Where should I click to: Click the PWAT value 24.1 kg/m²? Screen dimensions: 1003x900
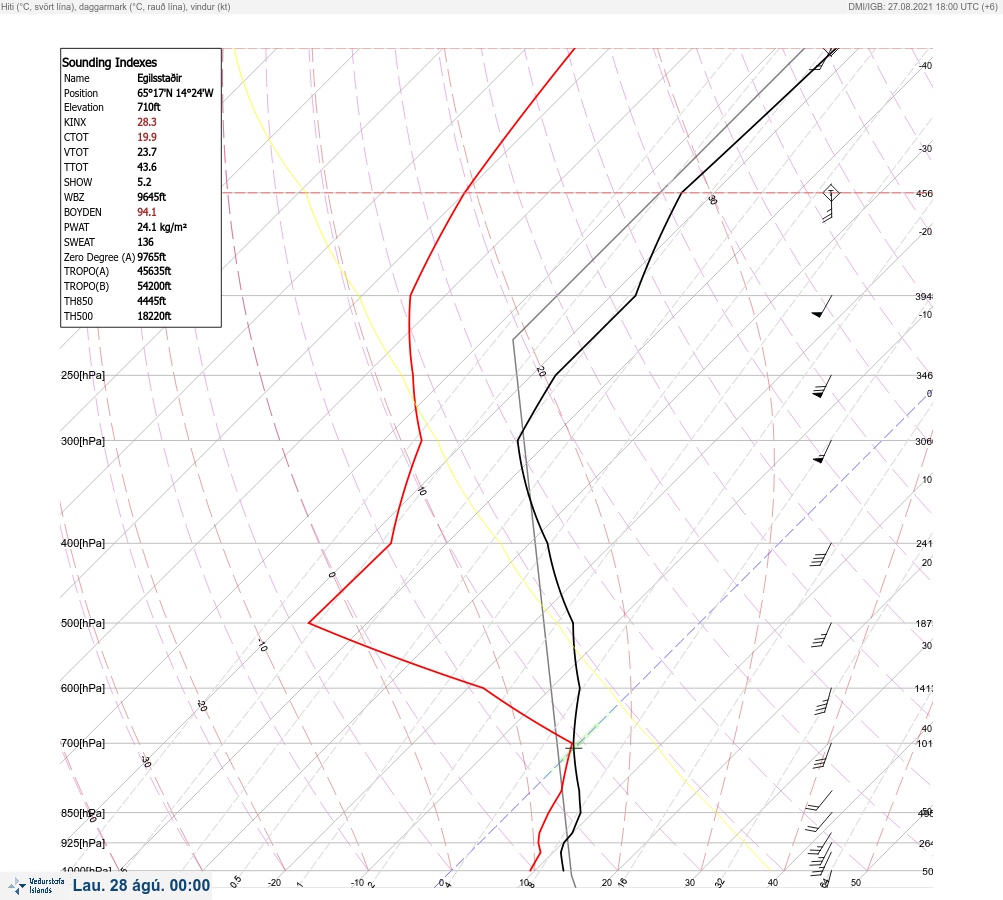(162, 227)
